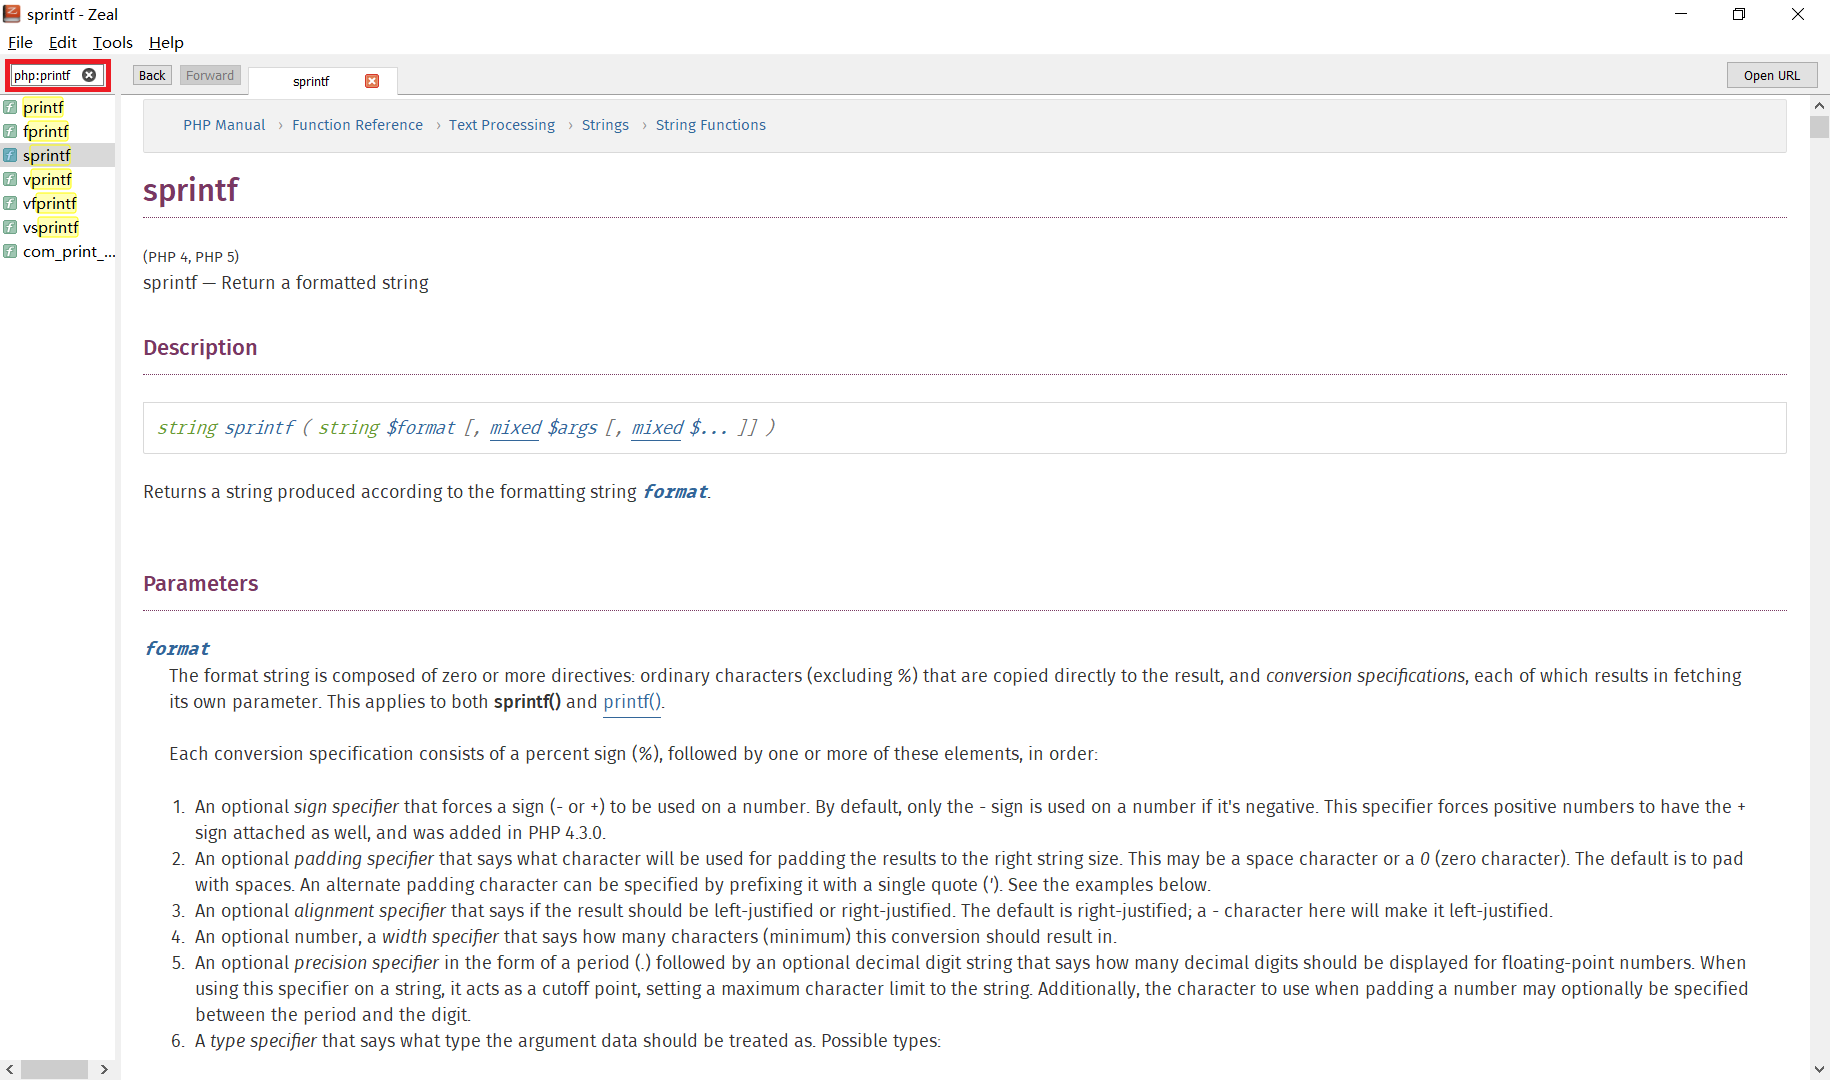This screenshot has height=1080, width=1830.
Task: Select fprintf in the results list
Action: pyautogui.click(x=58, y=131)
